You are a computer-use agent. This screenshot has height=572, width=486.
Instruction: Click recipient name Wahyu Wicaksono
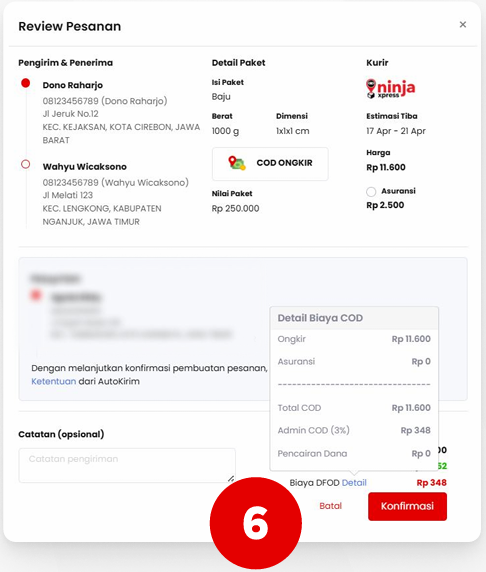coord(85,167)
